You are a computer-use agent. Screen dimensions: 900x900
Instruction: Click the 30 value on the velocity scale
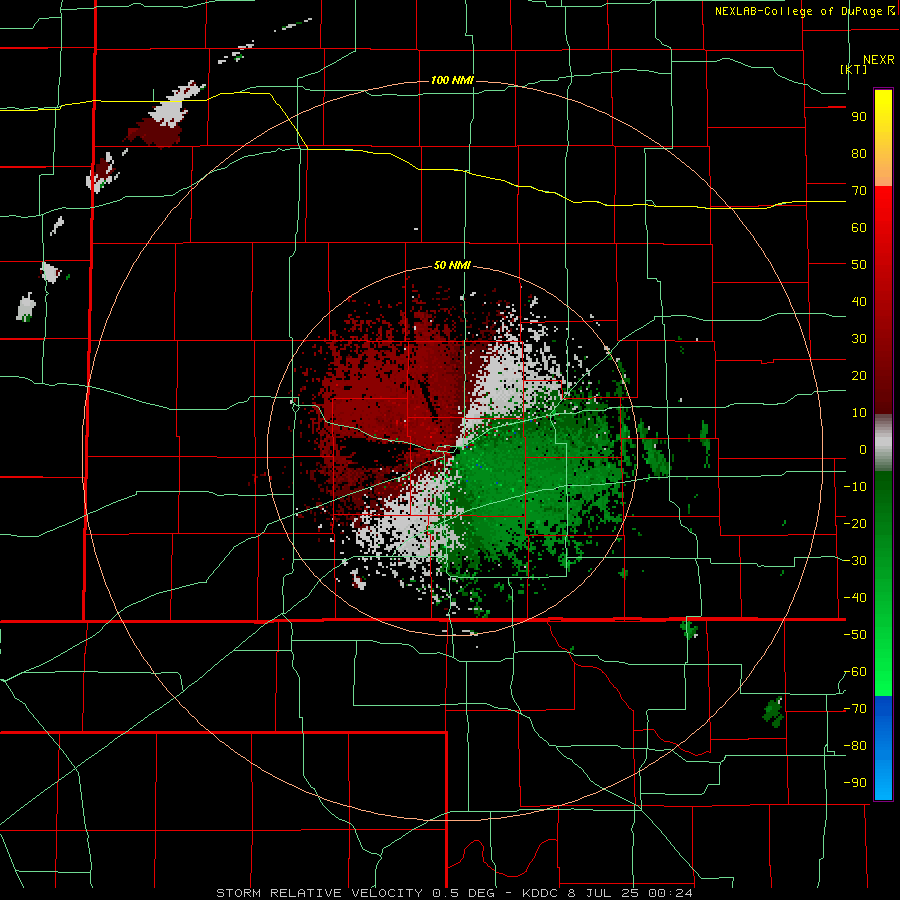pos(859,339)
